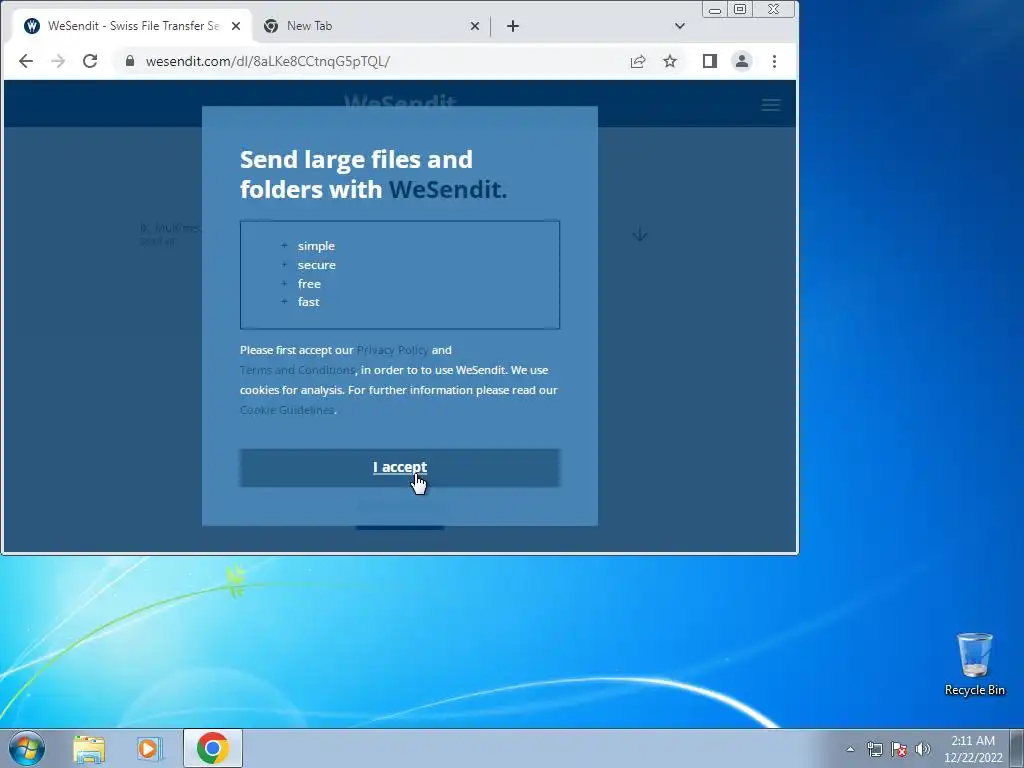Restore the Chrome window size
1024x768 pixels.
(x=740, y=10)
